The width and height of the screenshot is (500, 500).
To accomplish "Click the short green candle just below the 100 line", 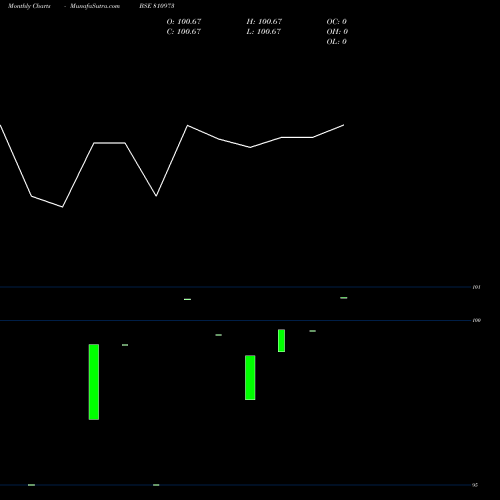I will [x=281, y=341].
